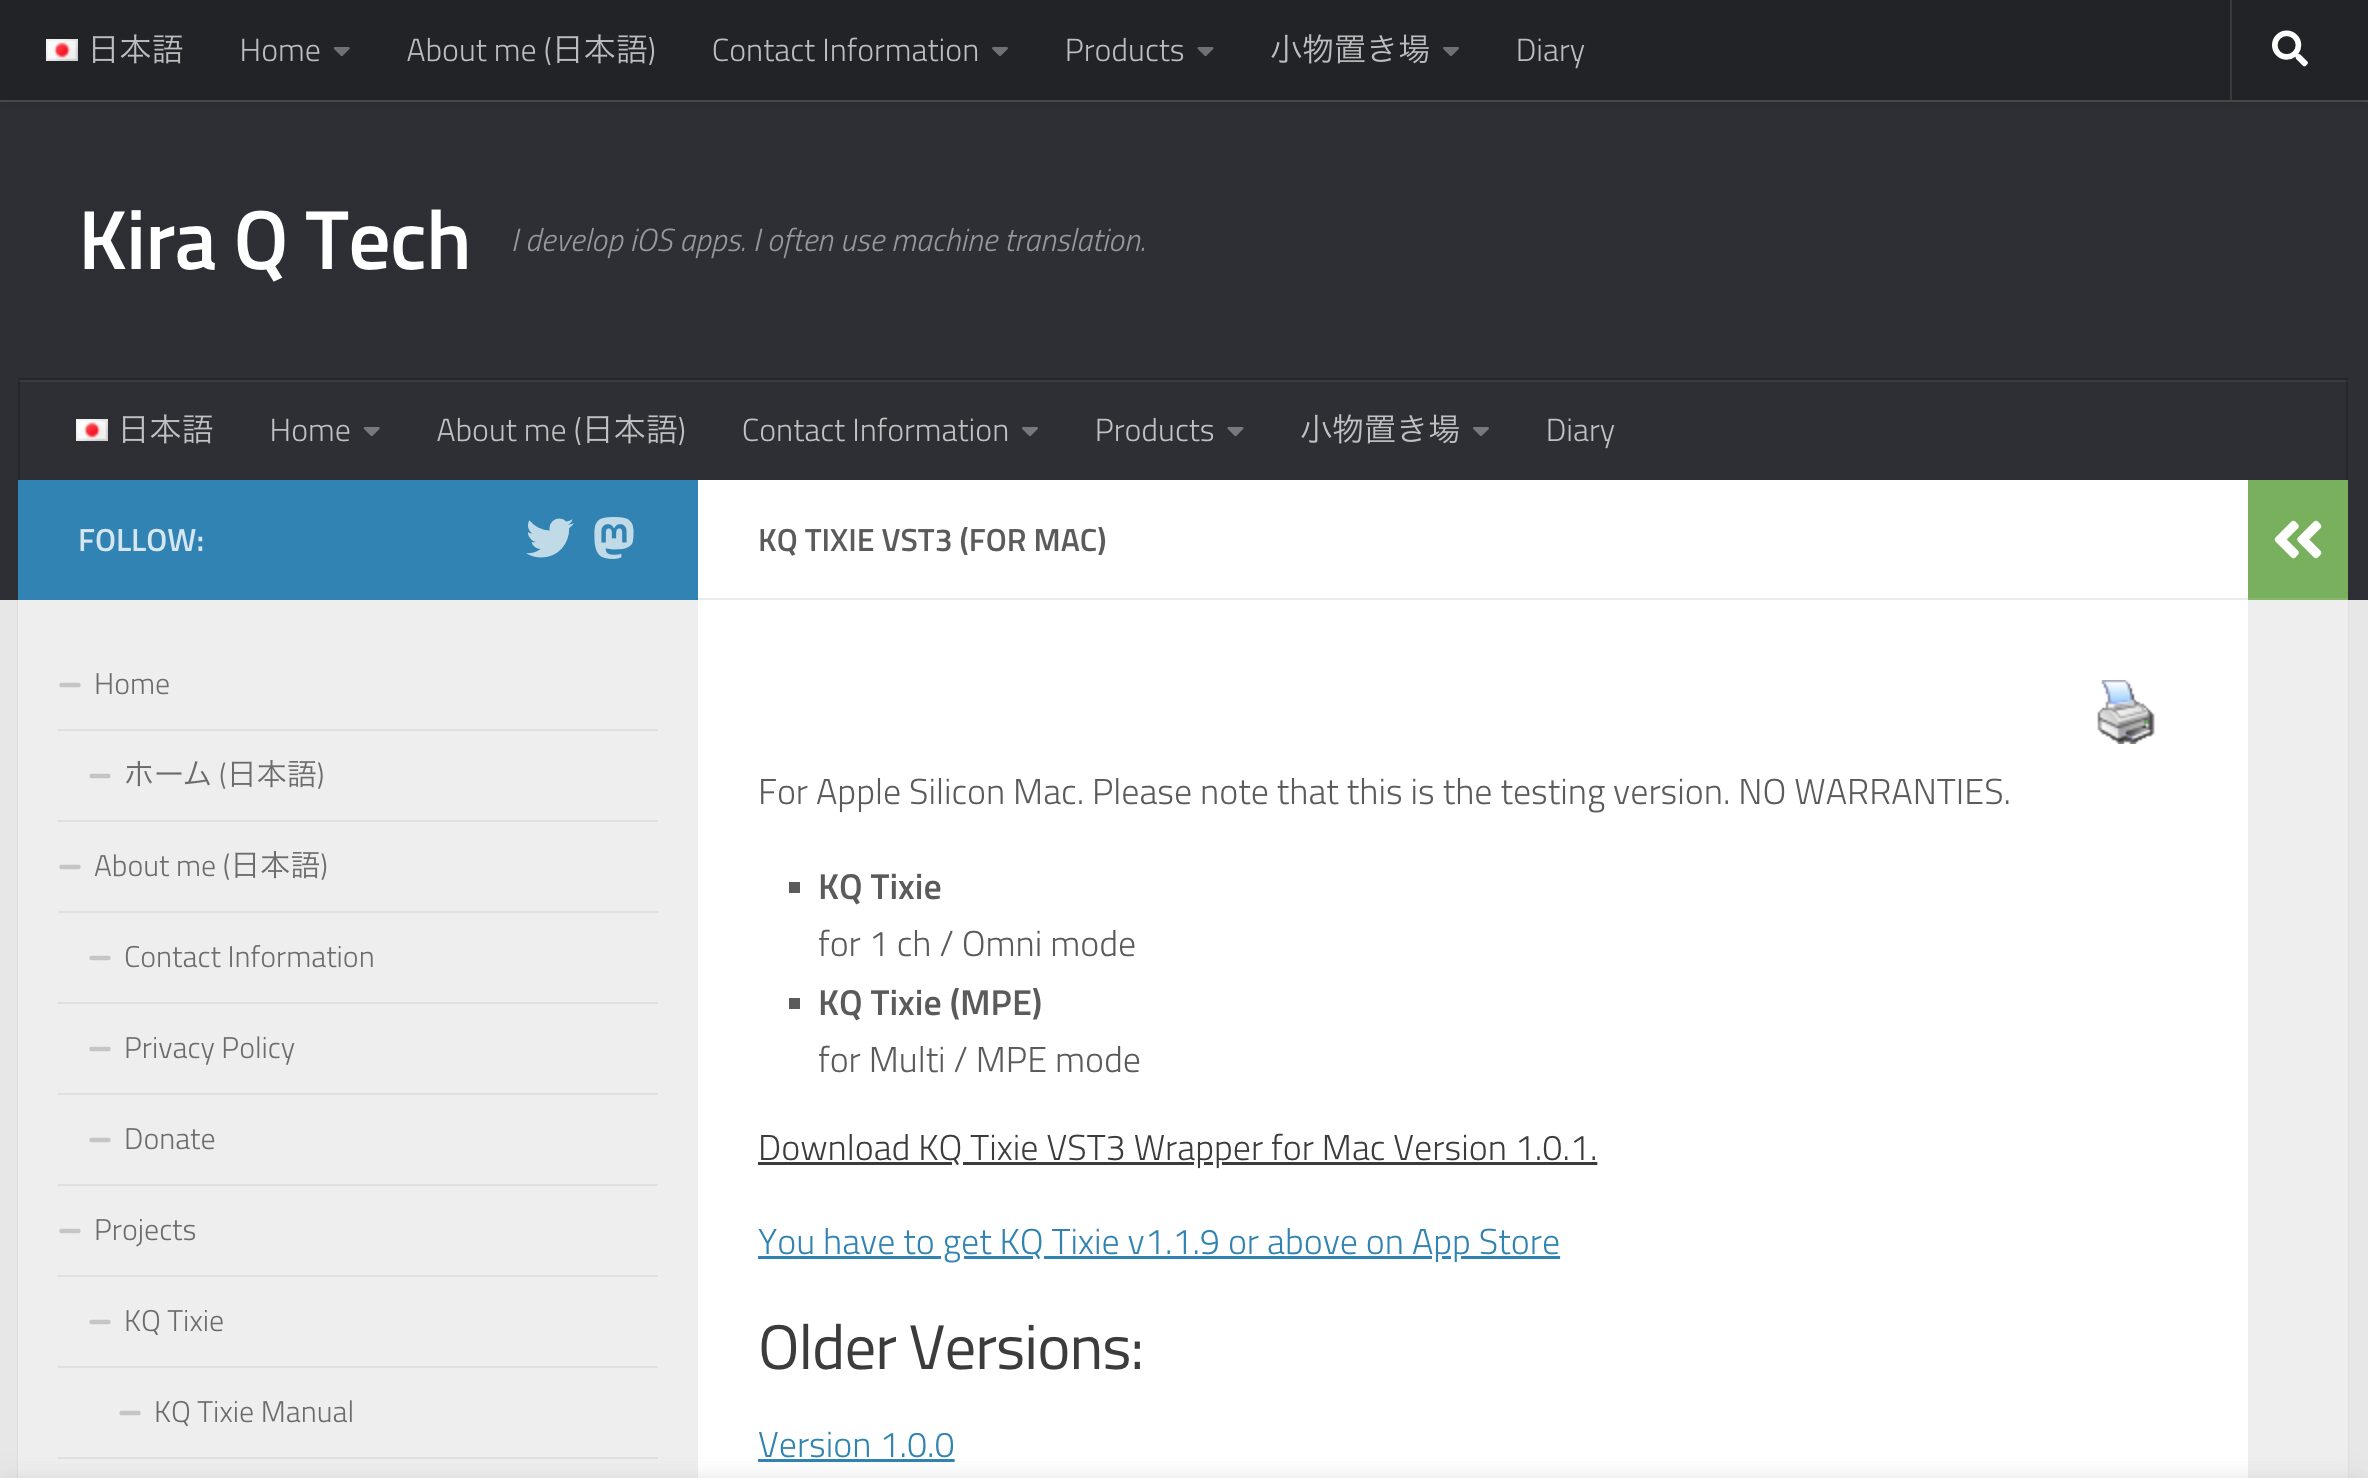Viewport: 2368px width, 1478px height.
Task: Open ホーム (日本語) in the sidebar
Action: pos(224,774)
